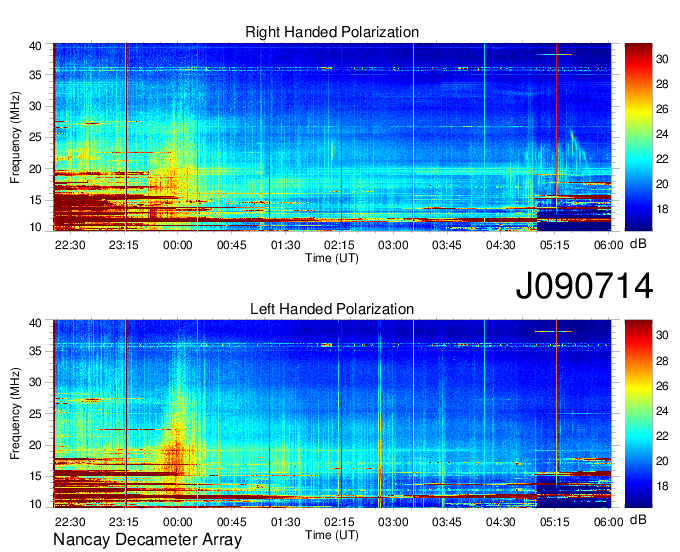Viewport: 680px width, 552px height.
Task: Click the 'Nancay Decameter Array' caption
Action: [x=147, y=539]
